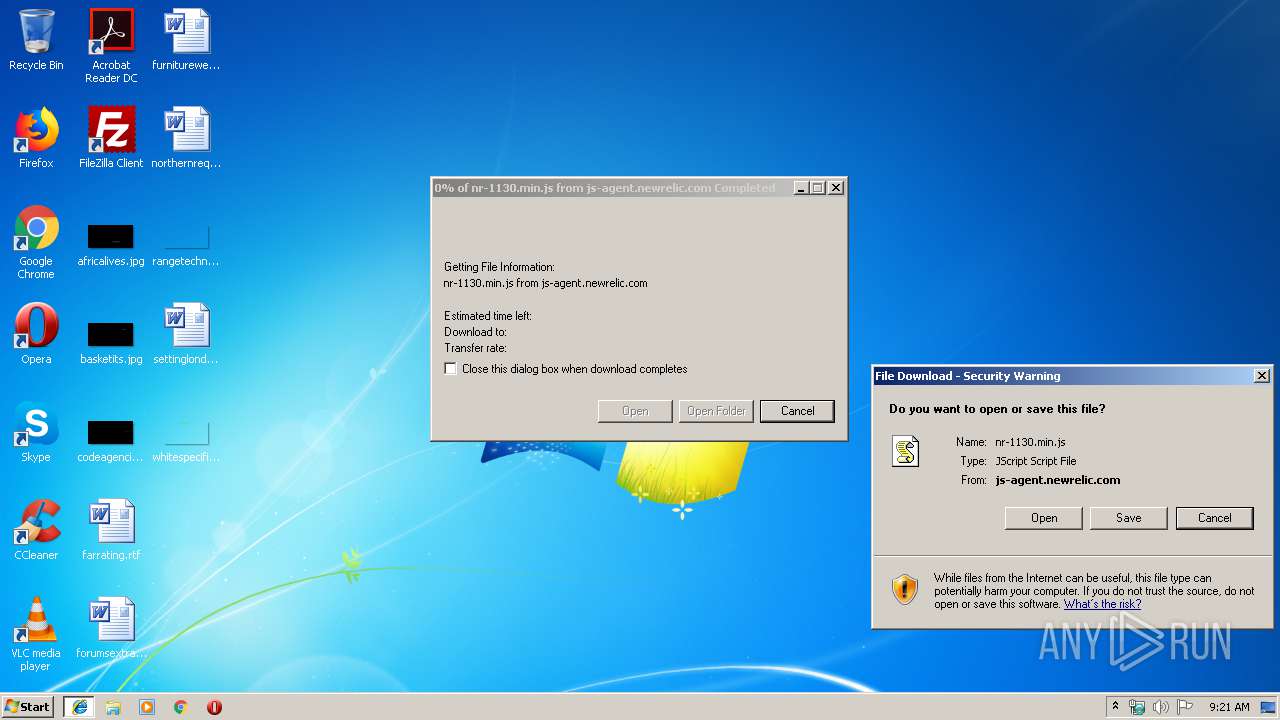
Task: Click the network tray icon
Action: point(1137,707)
